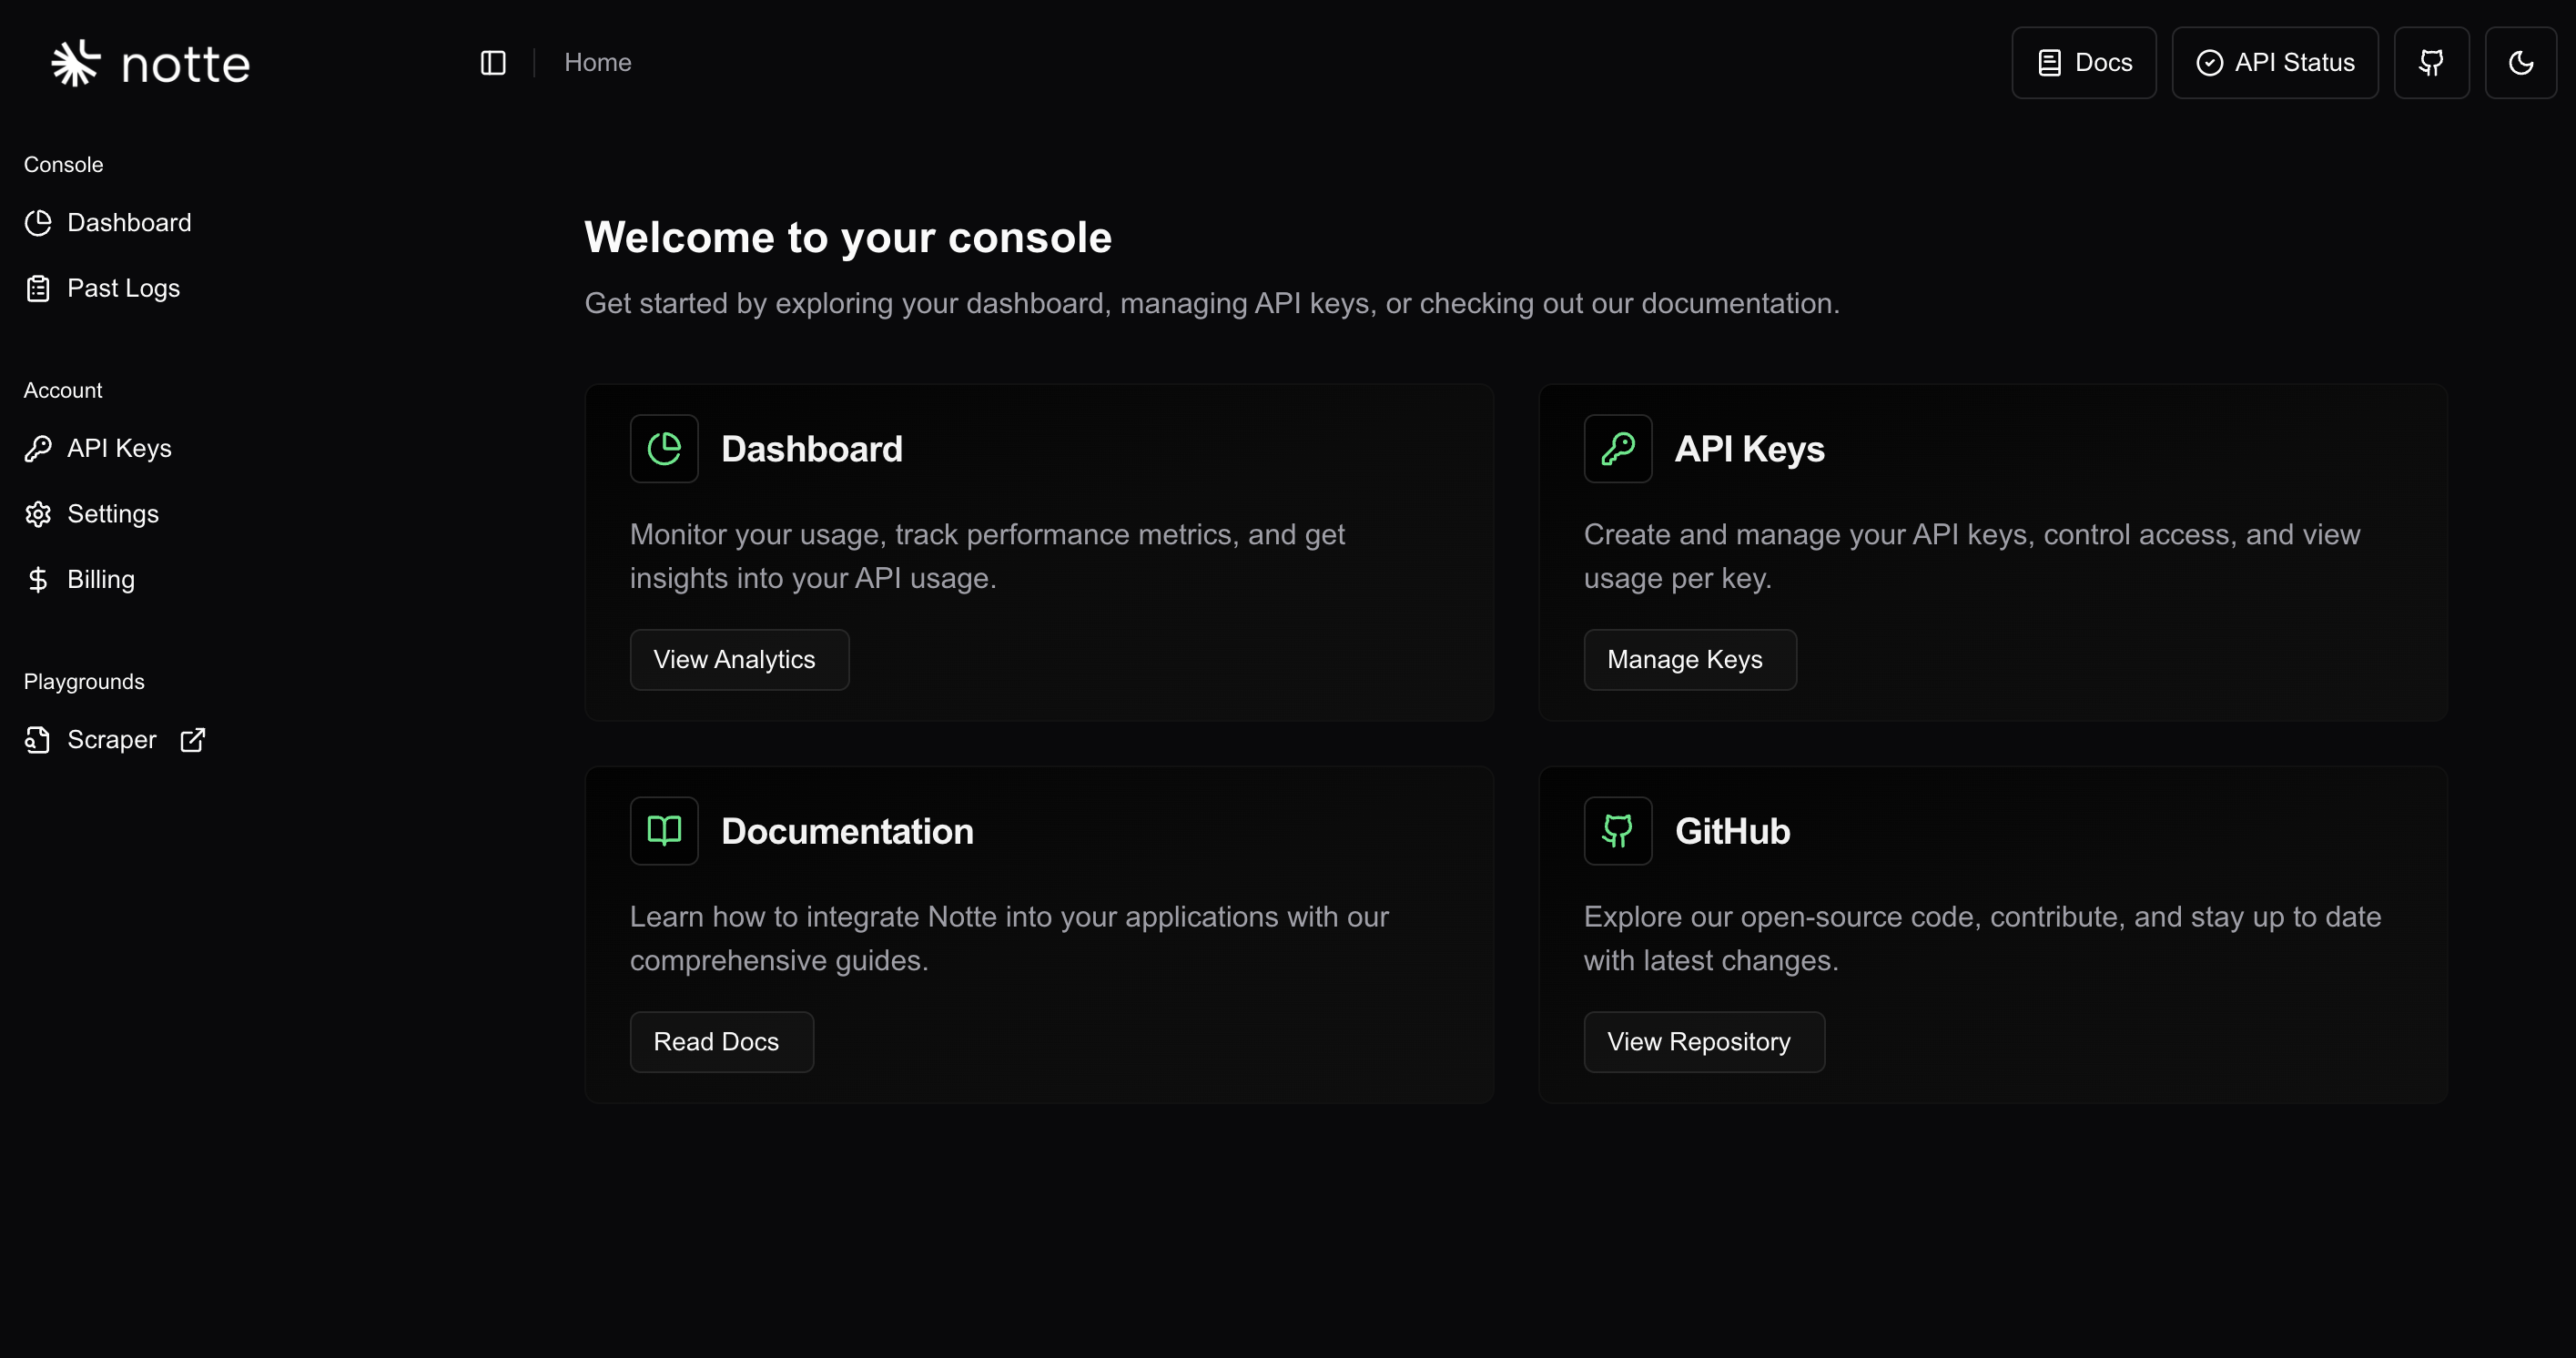Toggle the sidebar panel icon
The width and height of the screenshot is (2576, 1358).
[x=493, y=63]
